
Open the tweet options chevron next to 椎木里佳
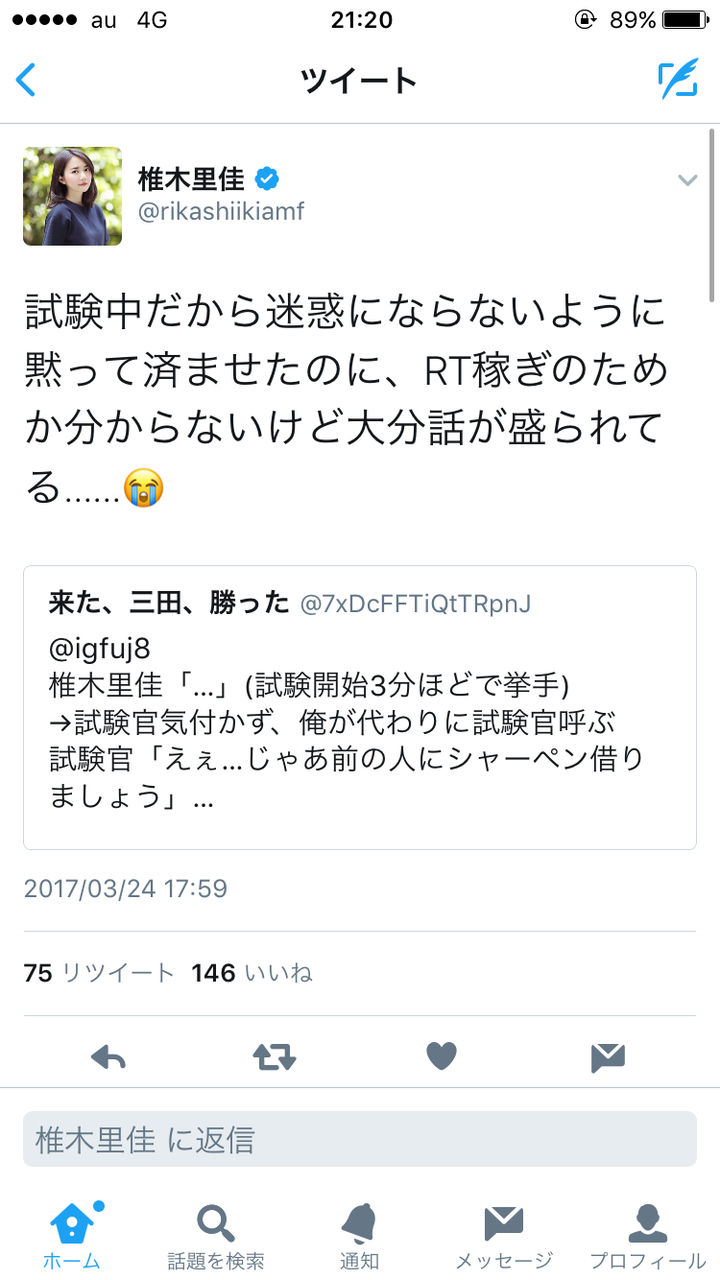(x=687, y=180)
